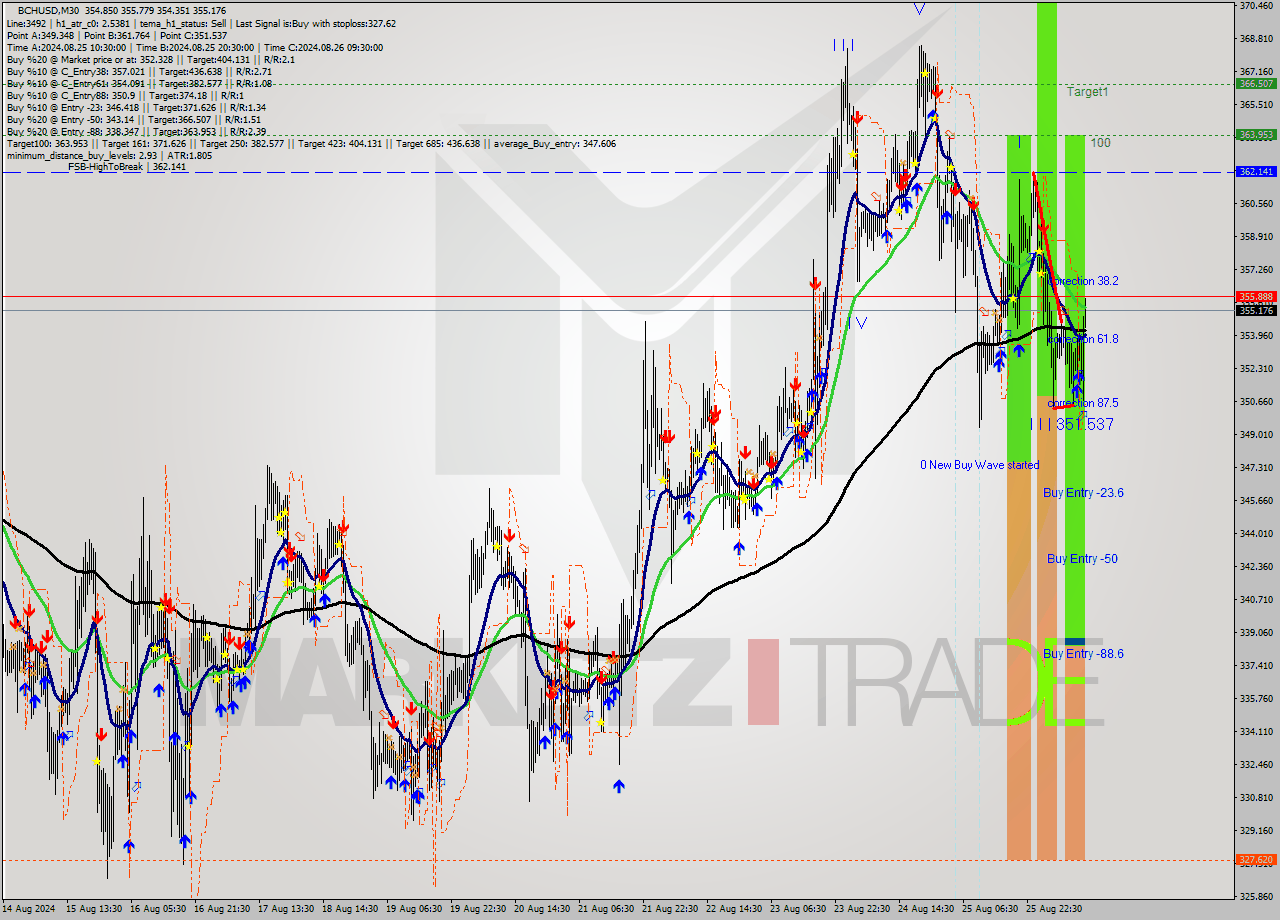
Task: Click the Target100: 363.953 summary line
Action: (311, 144)
